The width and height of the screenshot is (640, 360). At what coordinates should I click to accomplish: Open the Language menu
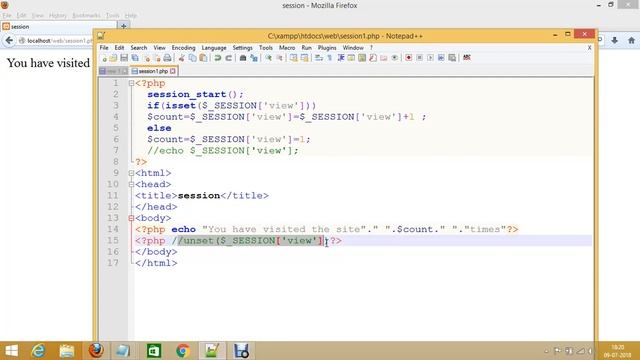(214, 48)
